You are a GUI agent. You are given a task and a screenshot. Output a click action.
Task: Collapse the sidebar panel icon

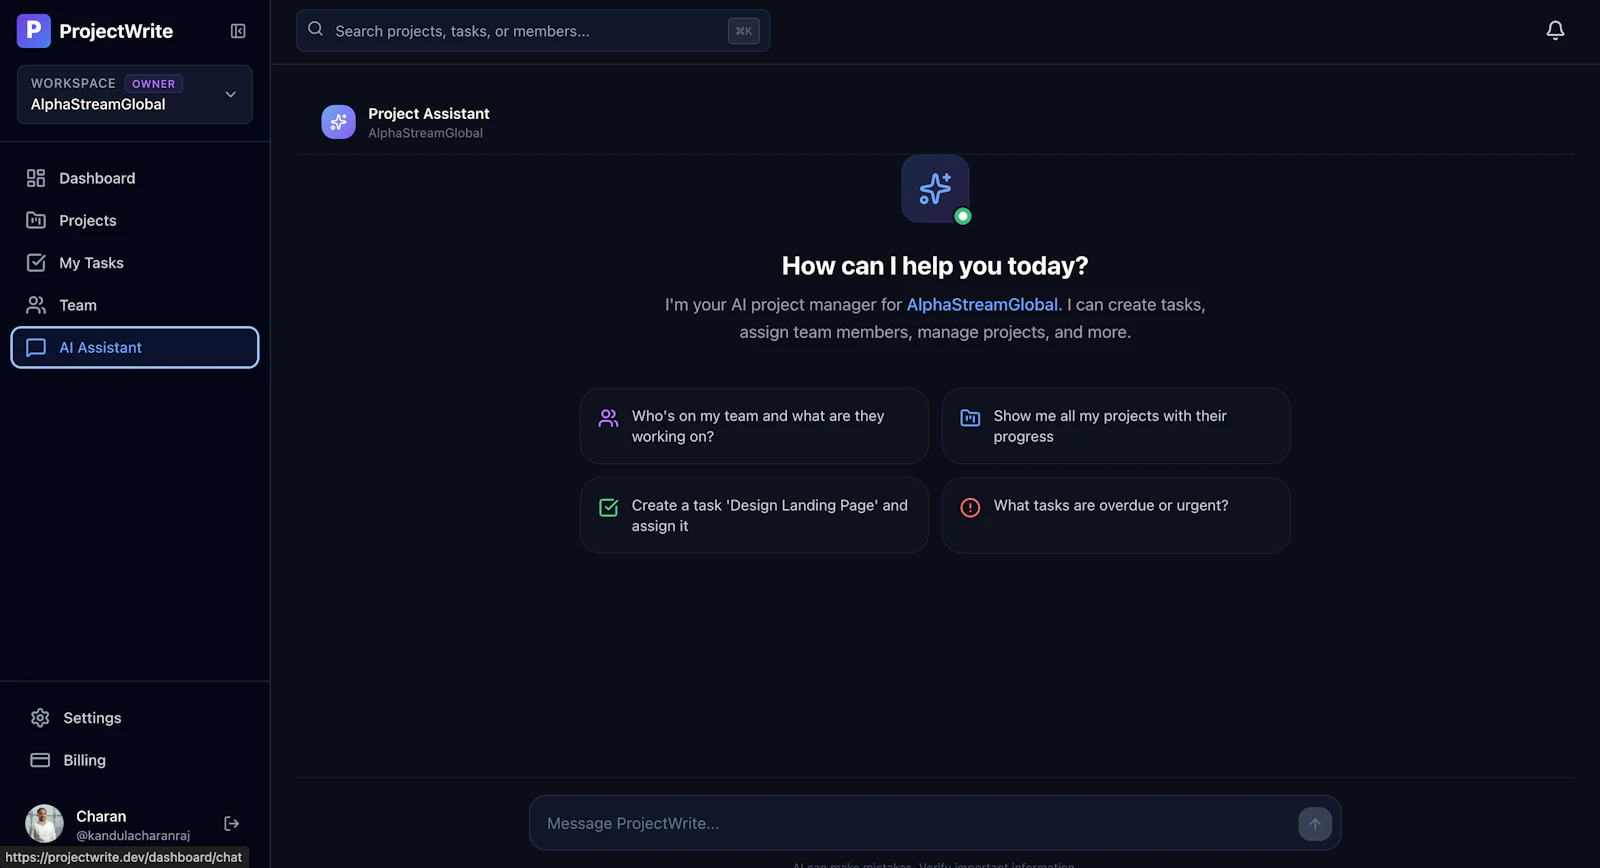click(x=238, y=31)
